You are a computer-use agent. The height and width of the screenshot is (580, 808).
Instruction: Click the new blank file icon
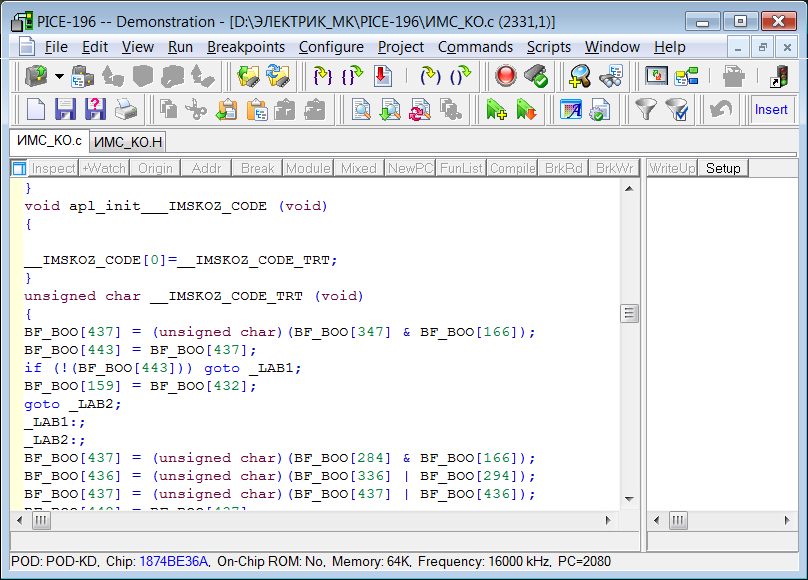(36, 109)
